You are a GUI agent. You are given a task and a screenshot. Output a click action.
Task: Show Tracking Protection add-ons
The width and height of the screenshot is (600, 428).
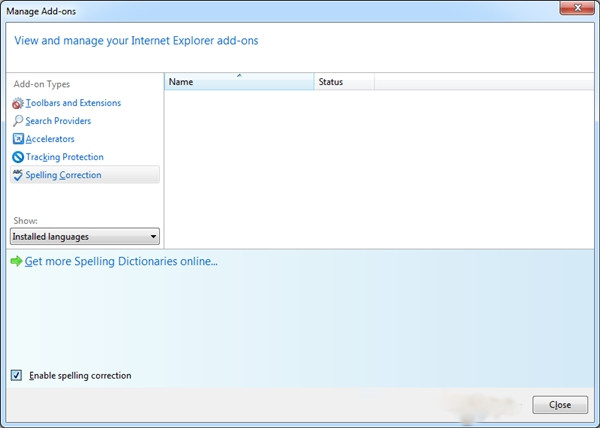(x=64, y=157)
